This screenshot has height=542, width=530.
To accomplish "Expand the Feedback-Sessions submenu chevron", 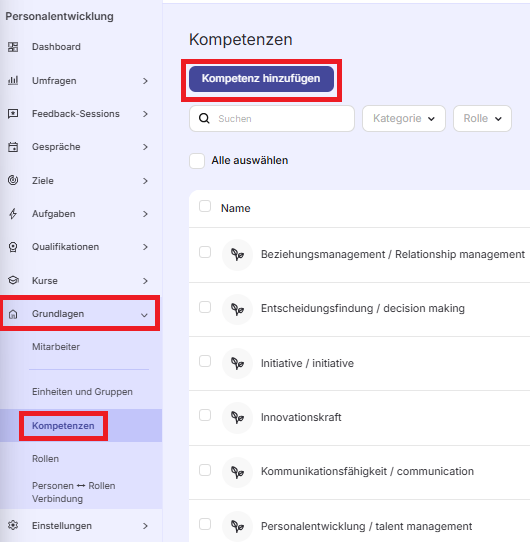I will click(x=145, y=114).
